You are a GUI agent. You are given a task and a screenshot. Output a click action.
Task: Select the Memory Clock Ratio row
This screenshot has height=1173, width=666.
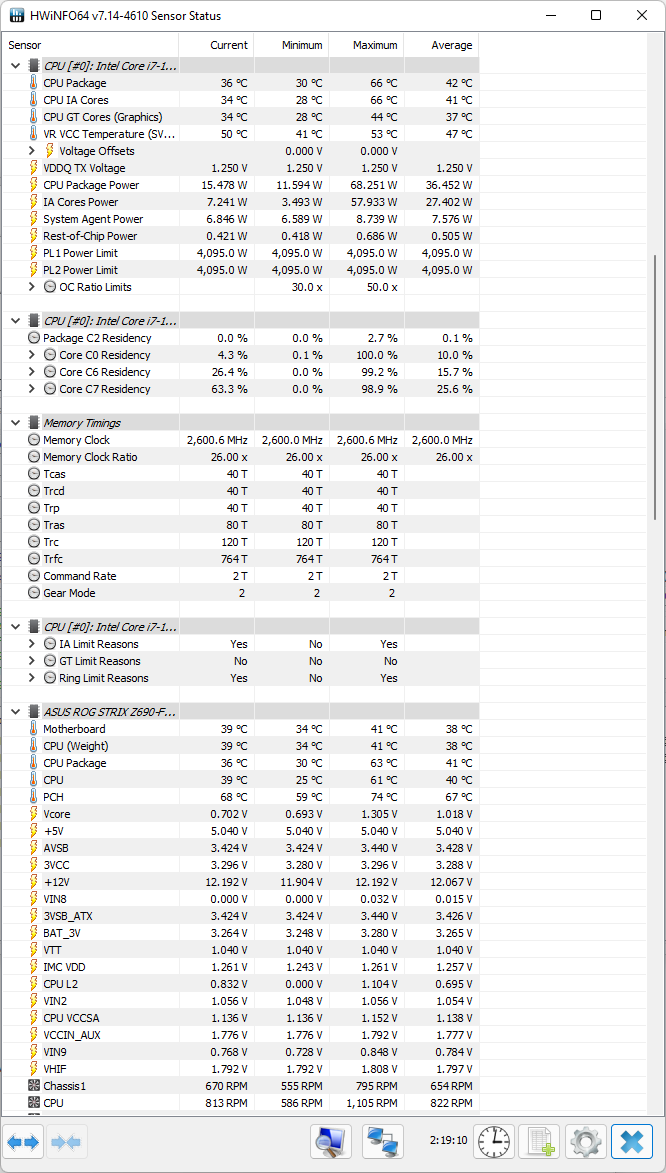240,456
